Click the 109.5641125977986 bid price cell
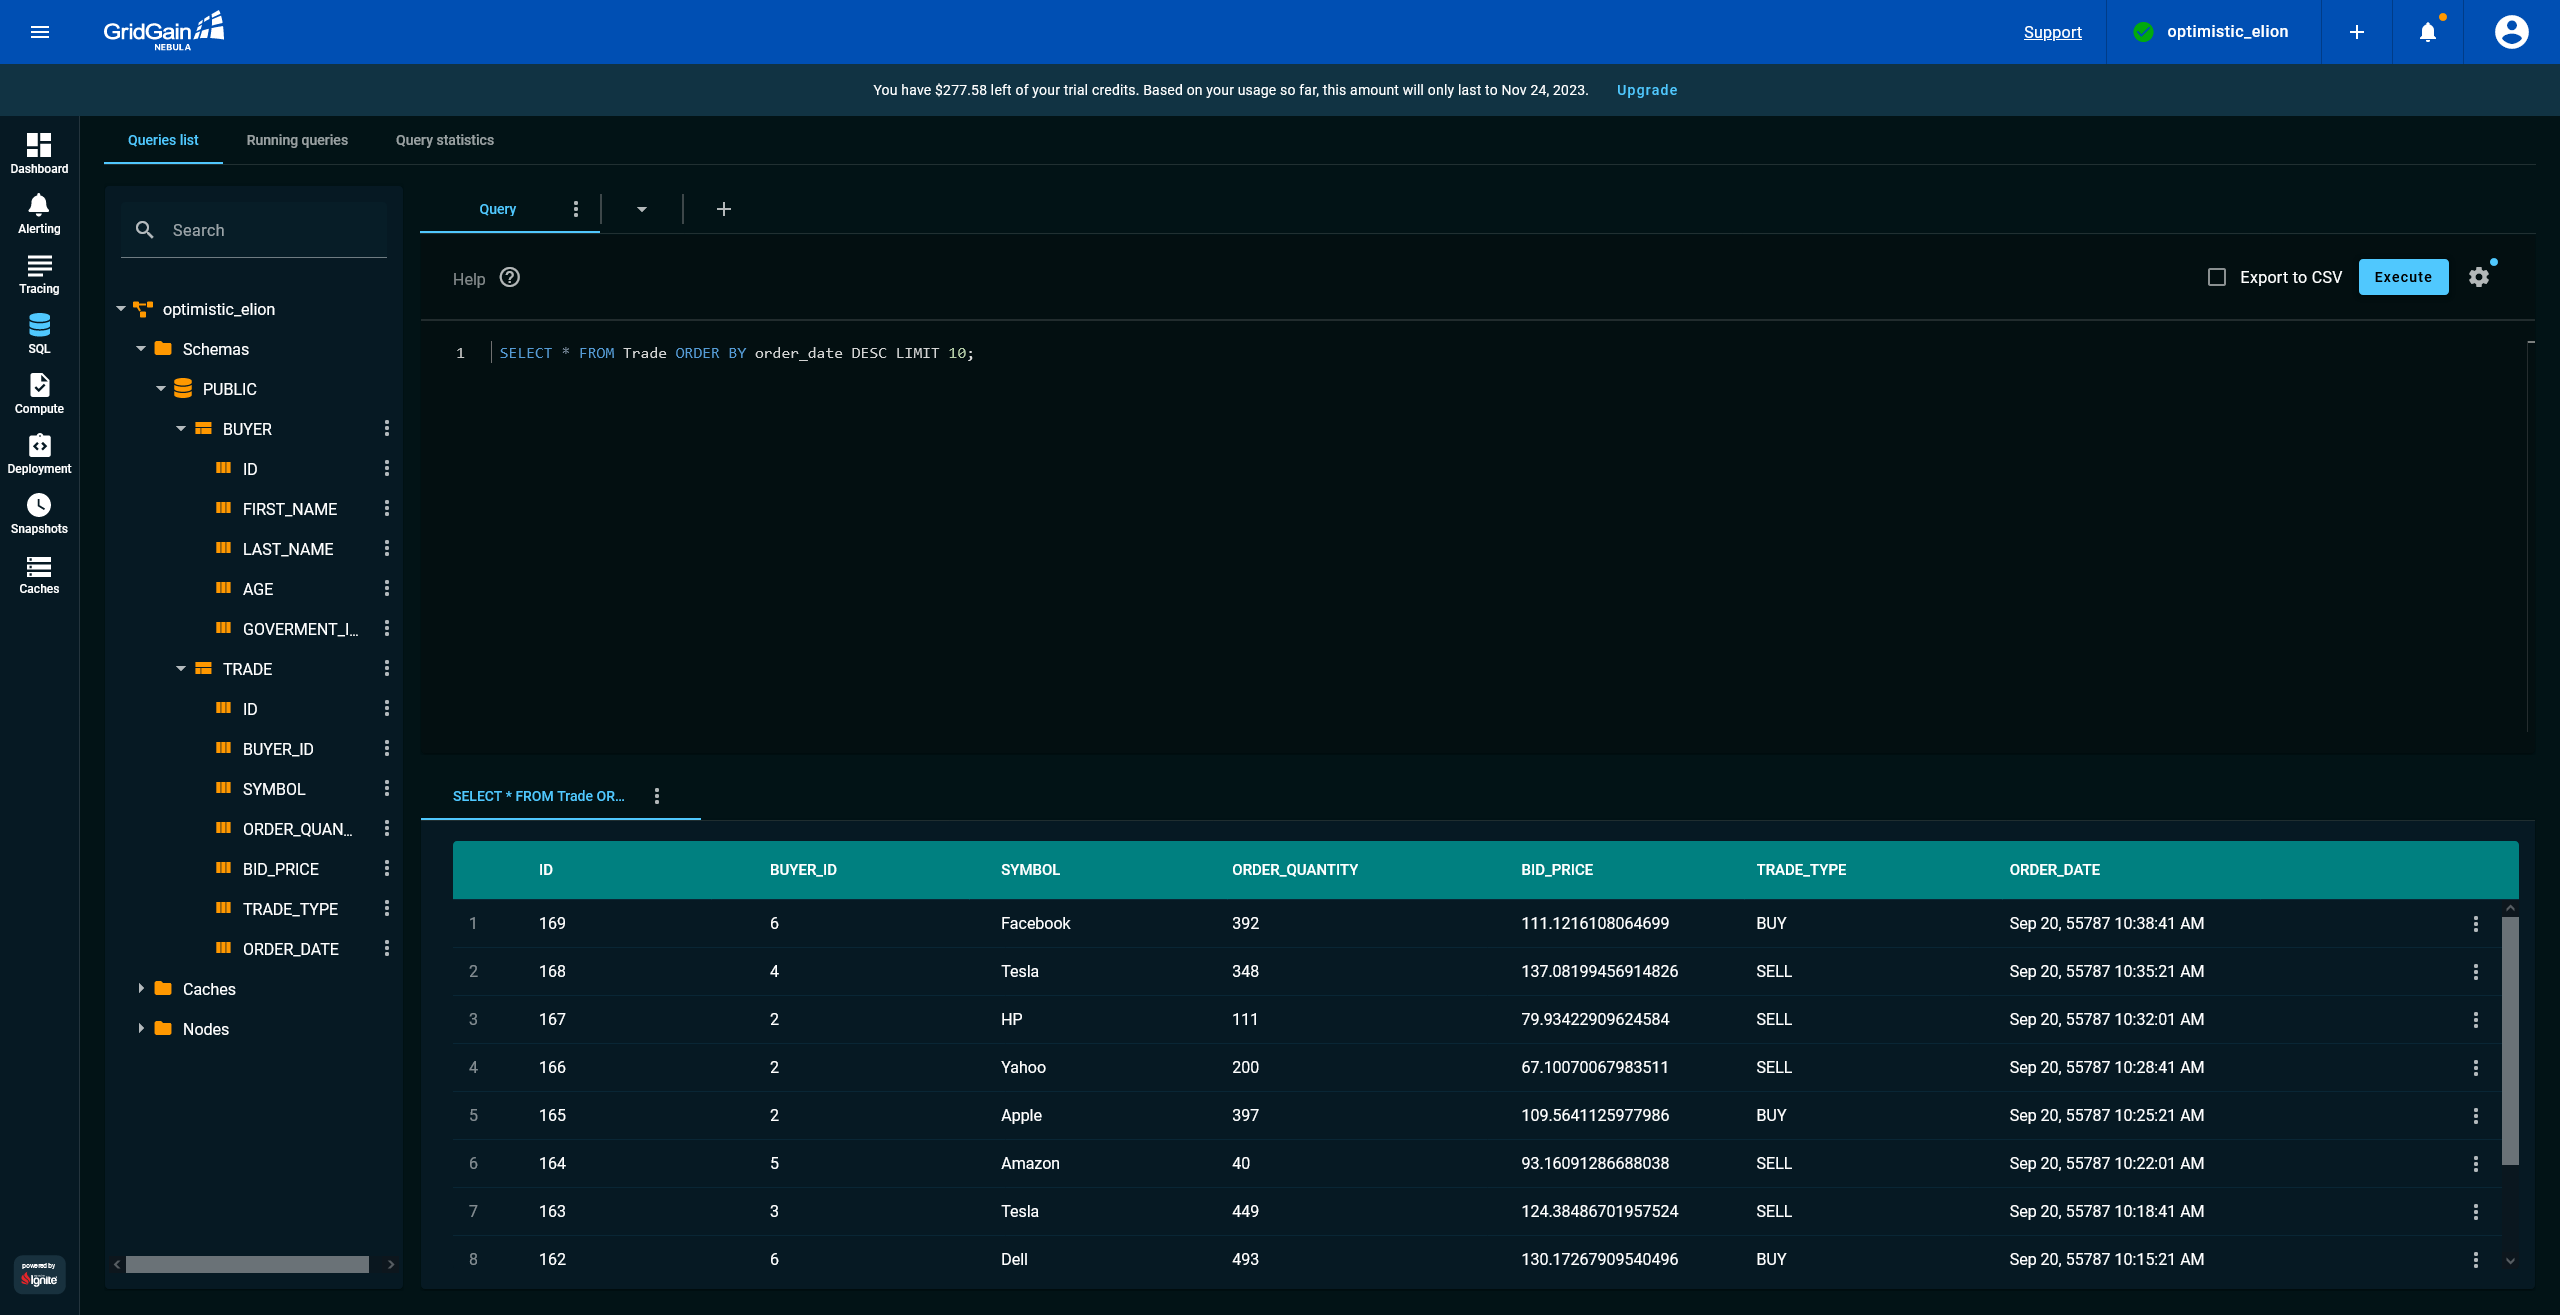Screen dimensions: 2560x1315 tap(1595, 1115)
